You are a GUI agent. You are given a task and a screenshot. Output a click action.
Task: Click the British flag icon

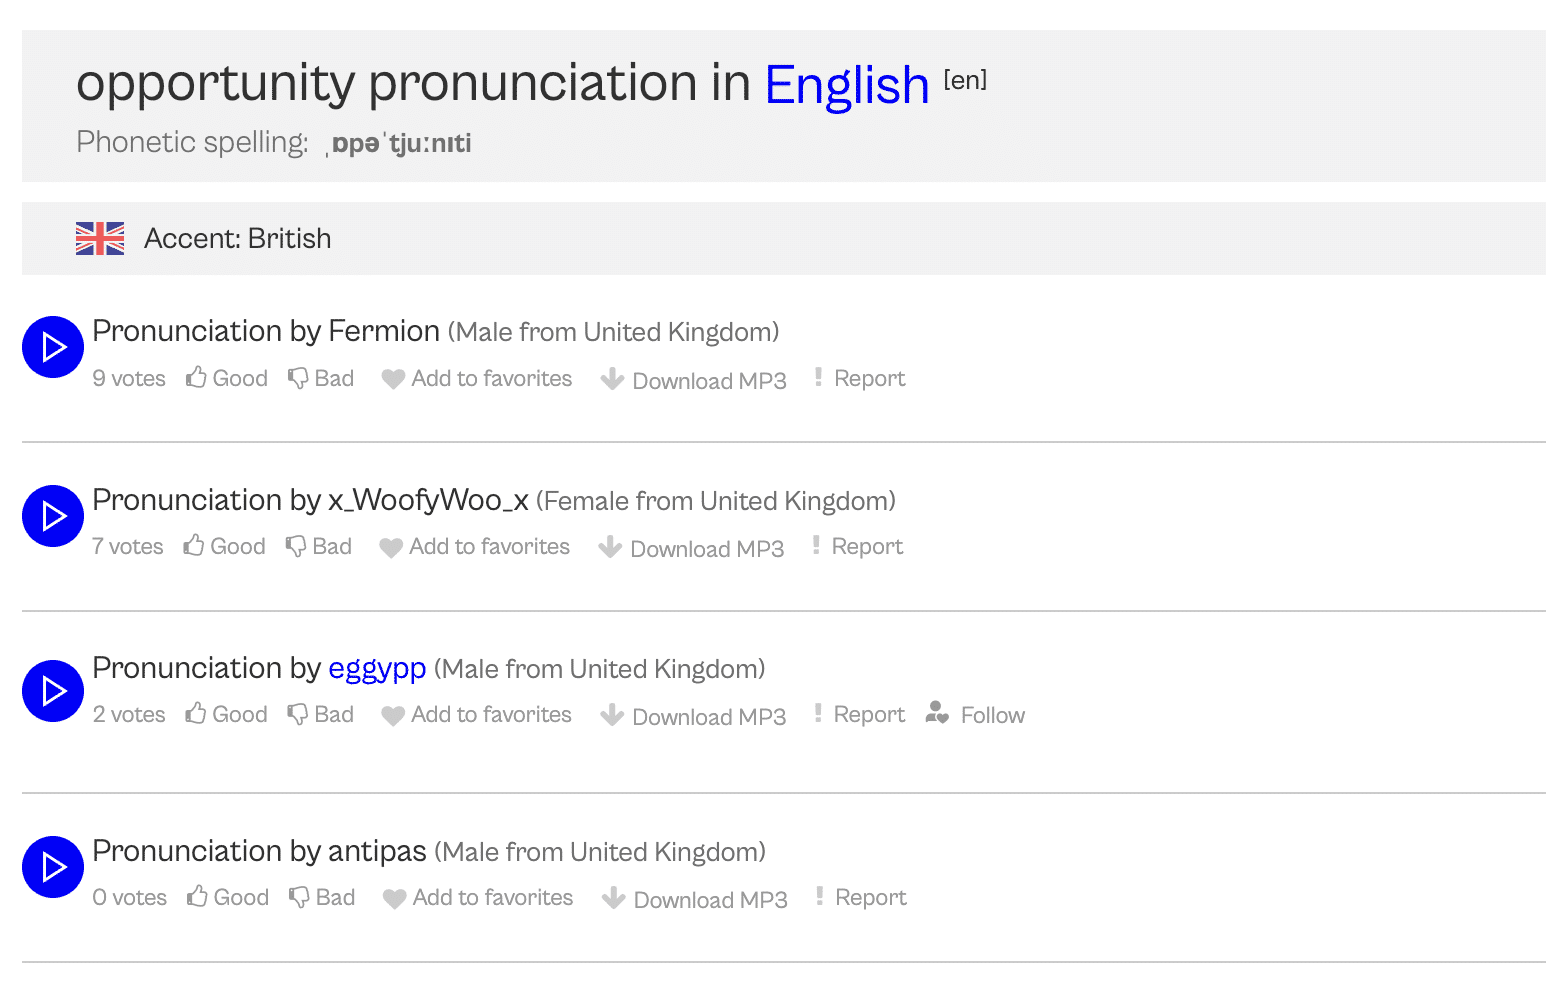(x=100, y=238)
